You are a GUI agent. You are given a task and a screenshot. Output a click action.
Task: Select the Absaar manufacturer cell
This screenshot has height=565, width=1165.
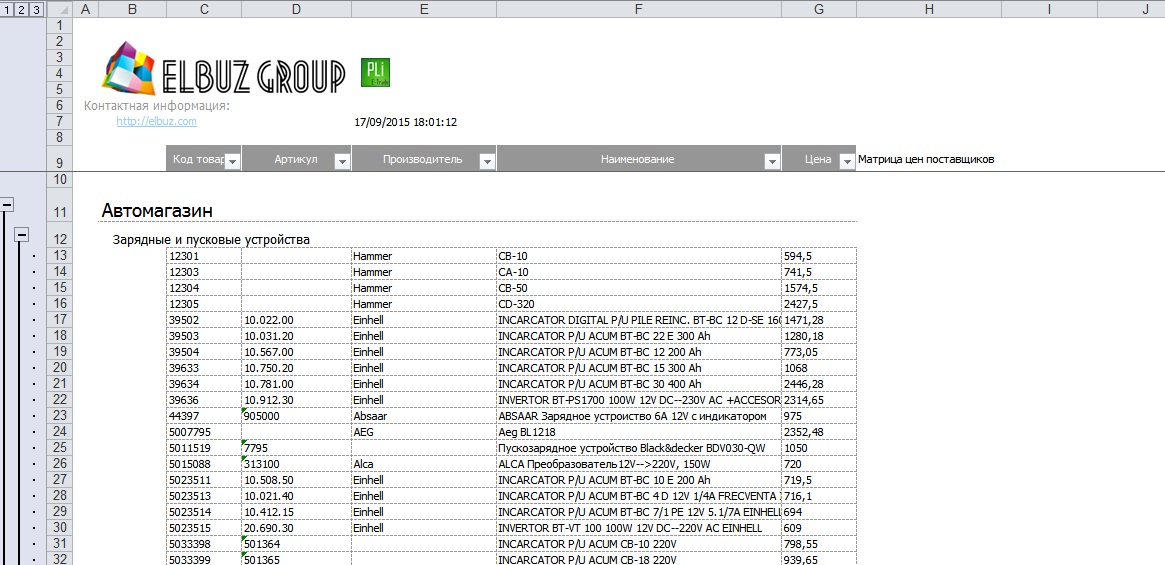pos(424,416)
